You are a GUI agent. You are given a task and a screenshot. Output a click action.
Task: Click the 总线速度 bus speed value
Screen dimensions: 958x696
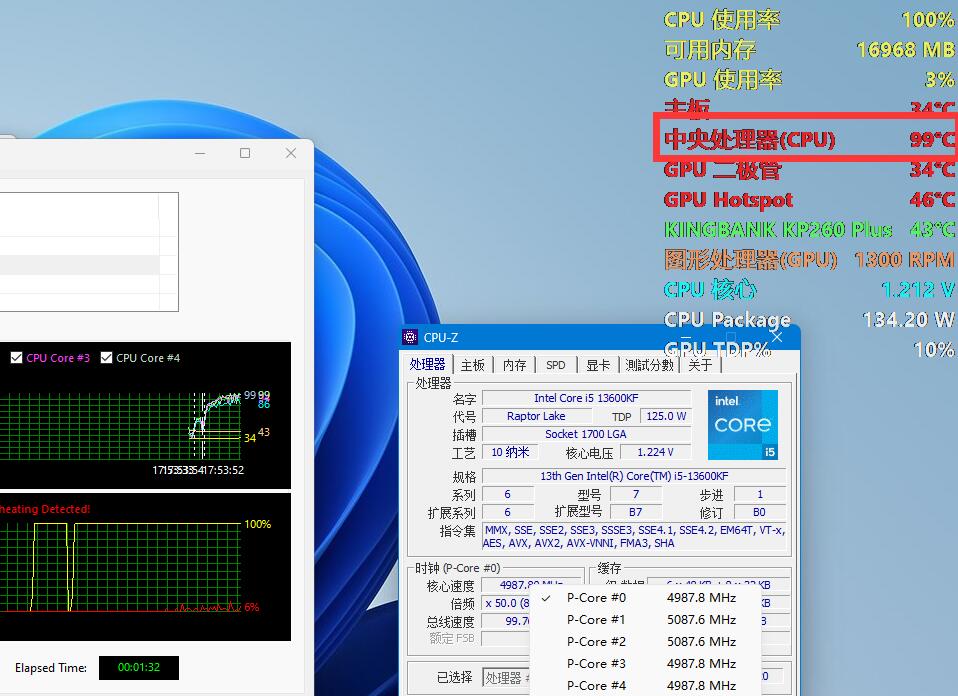point(506,621)
